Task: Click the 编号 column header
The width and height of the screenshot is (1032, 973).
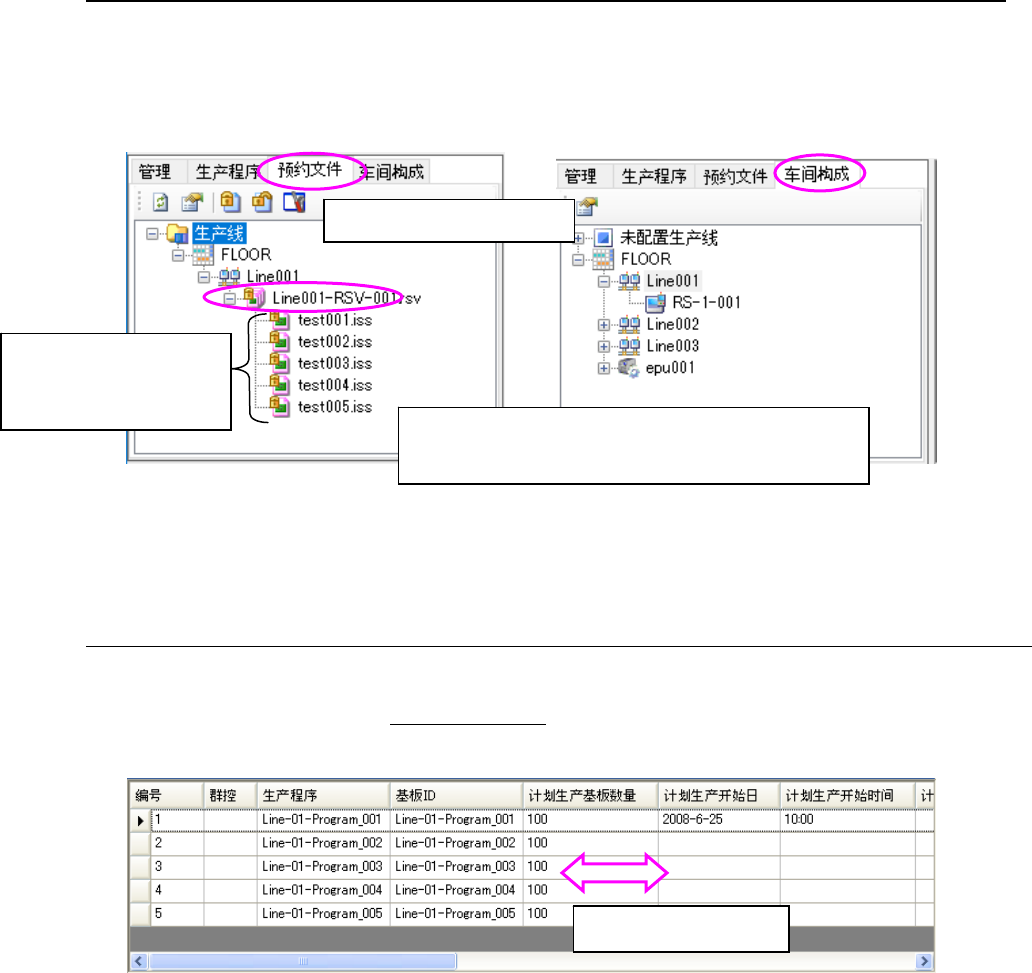Action: [x=166, y=795]
